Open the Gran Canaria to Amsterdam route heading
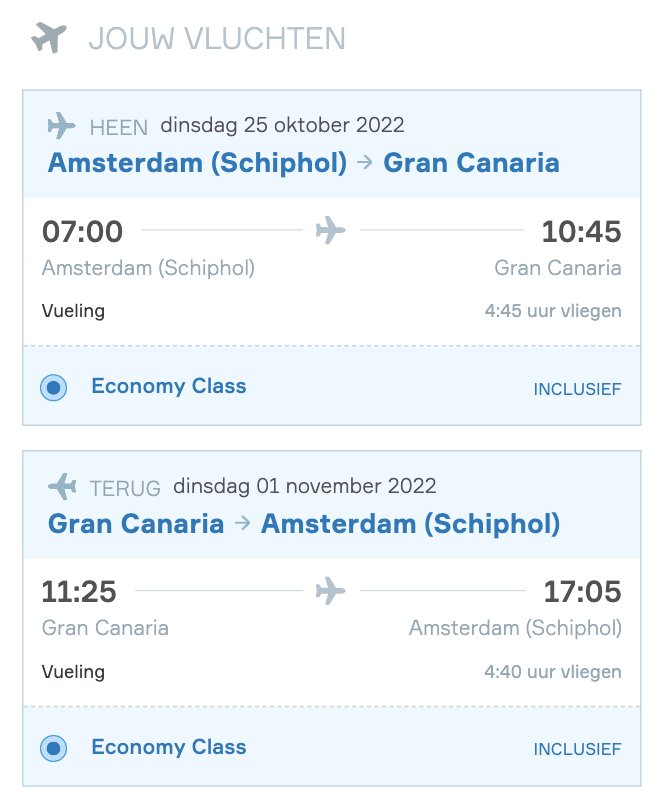 [x=304, y=524]
